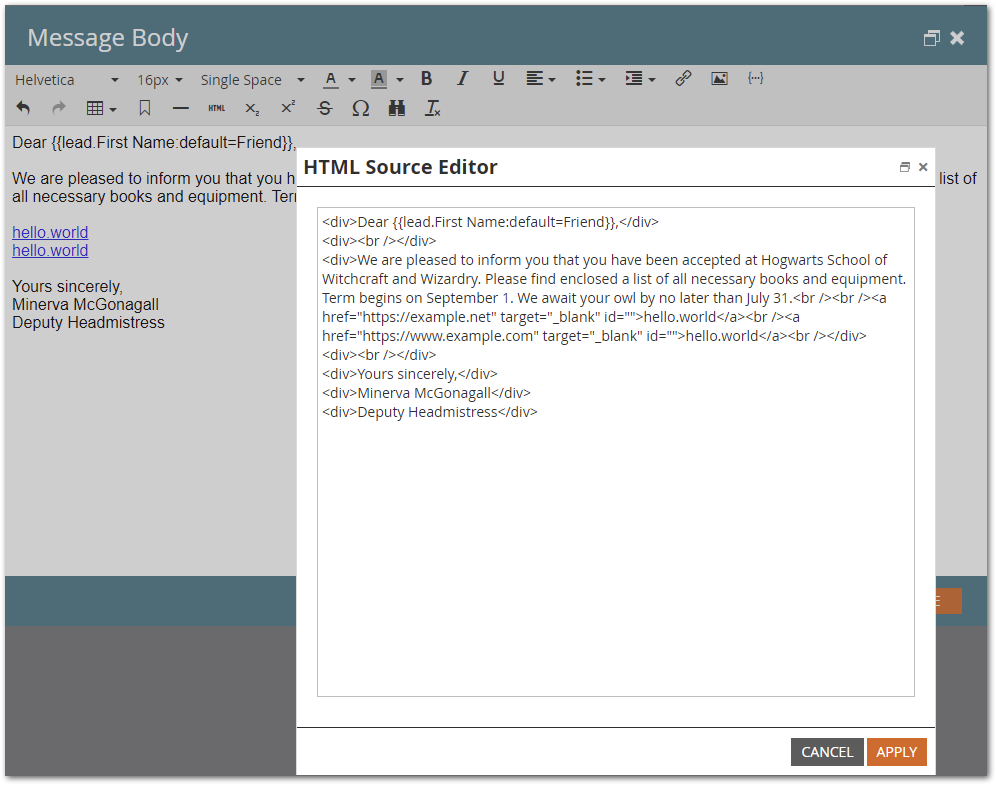This screenshot has width=996, height=785.
Task: Open the Insert Table dropdown
Action: coord(102,109)
